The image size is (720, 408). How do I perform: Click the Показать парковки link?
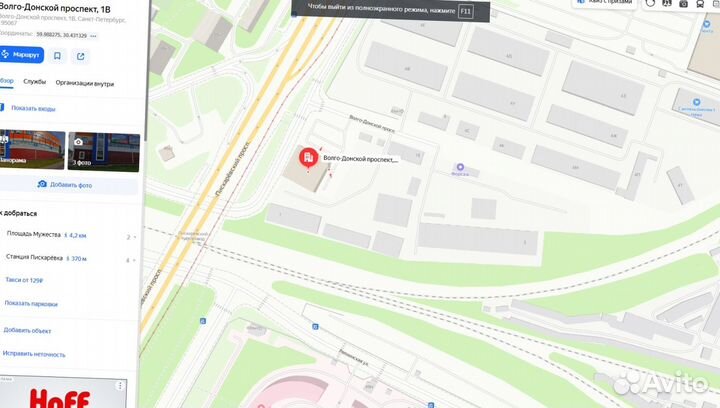click(31, 303)
